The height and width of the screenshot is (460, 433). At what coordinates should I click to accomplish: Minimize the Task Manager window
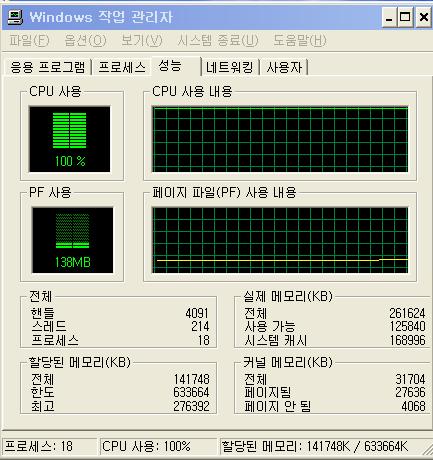[x=389, y=17]
